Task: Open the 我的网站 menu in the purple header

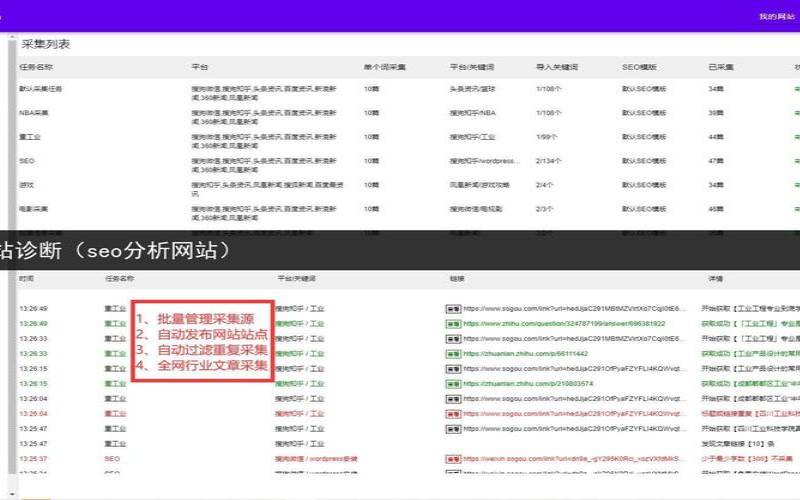Action: tap(777, 16)
